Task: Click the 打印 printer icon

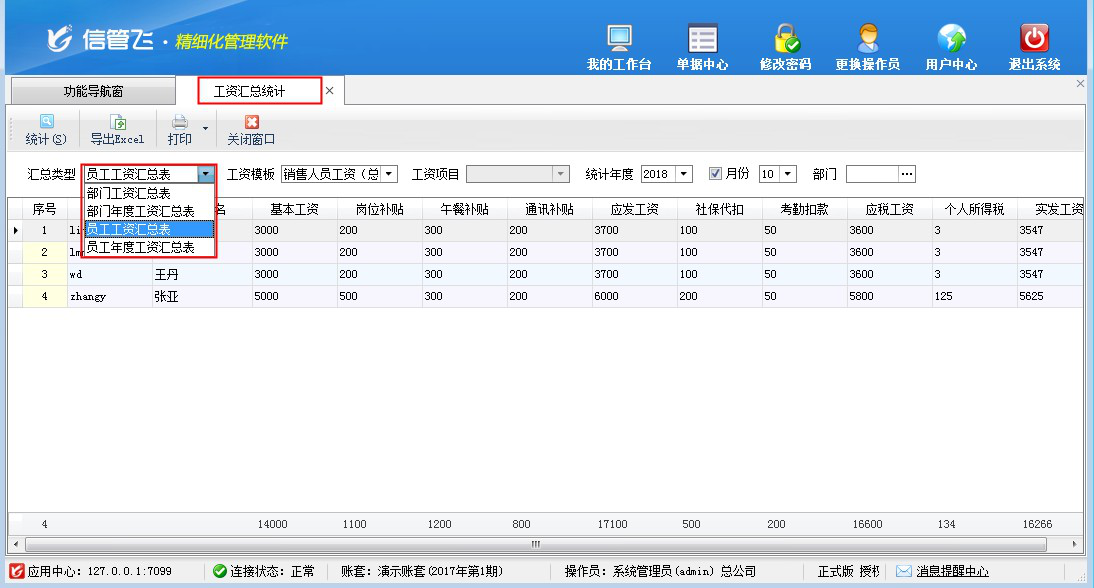Action: click(x=180, y=130)
